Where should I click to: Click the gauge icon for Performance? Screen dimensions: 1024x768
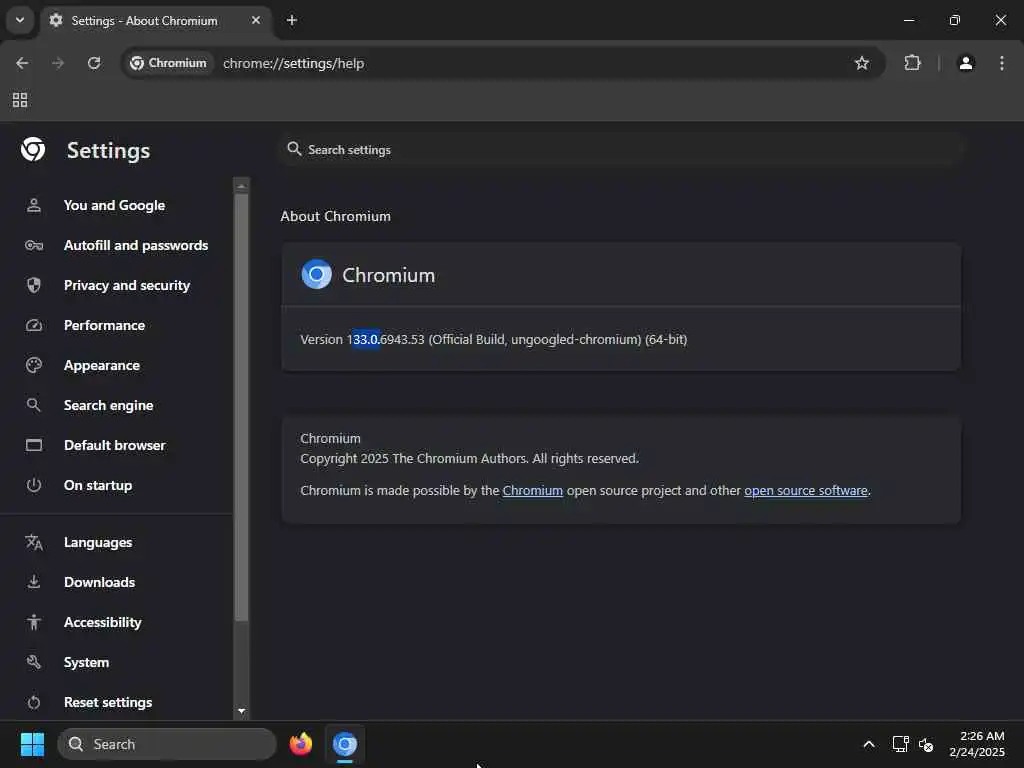pos(34,325)
